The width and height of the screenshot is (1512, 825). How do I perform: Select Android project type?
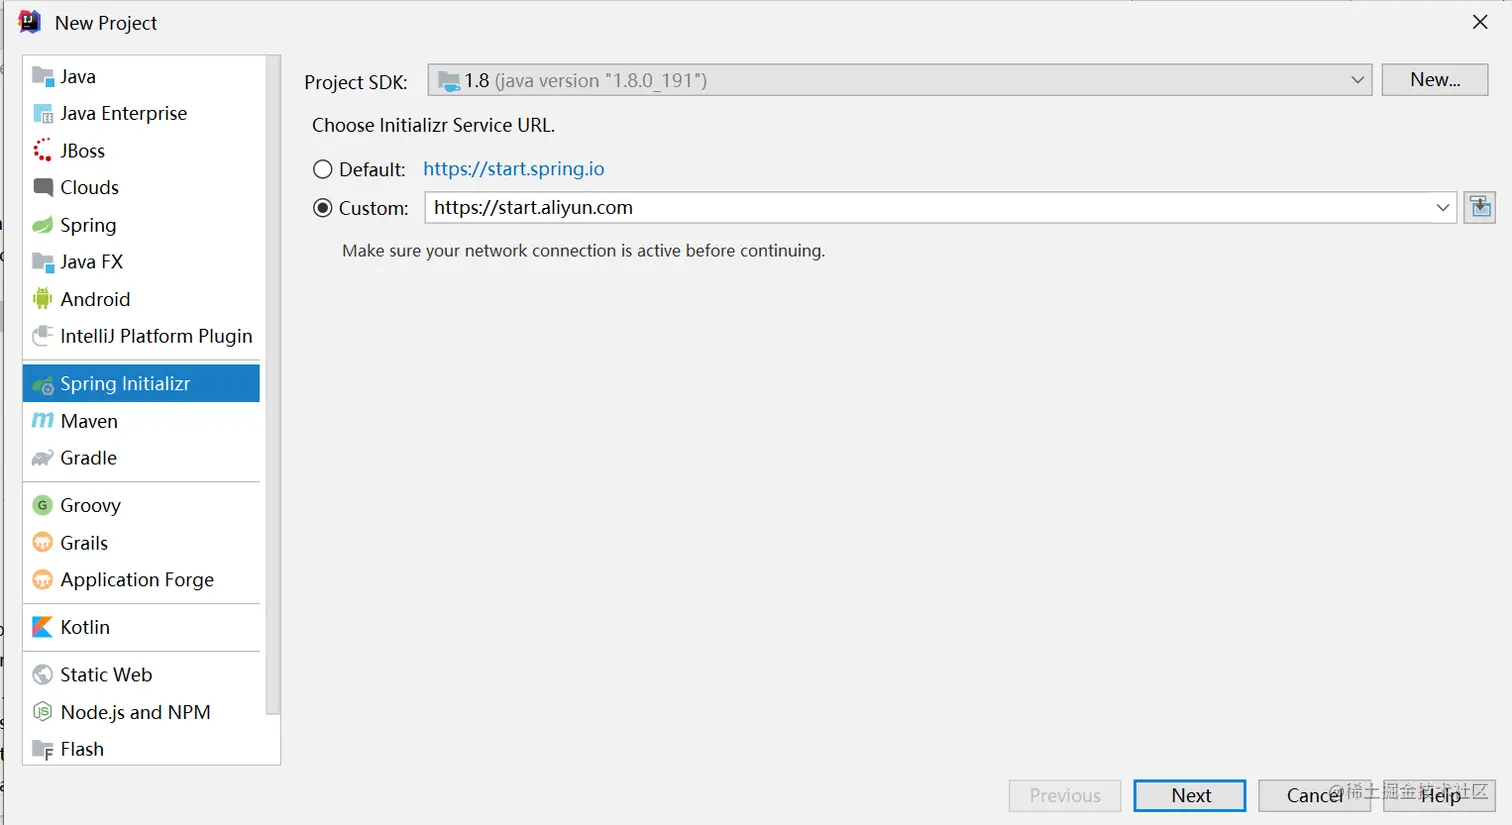click(x=141, y=299)
